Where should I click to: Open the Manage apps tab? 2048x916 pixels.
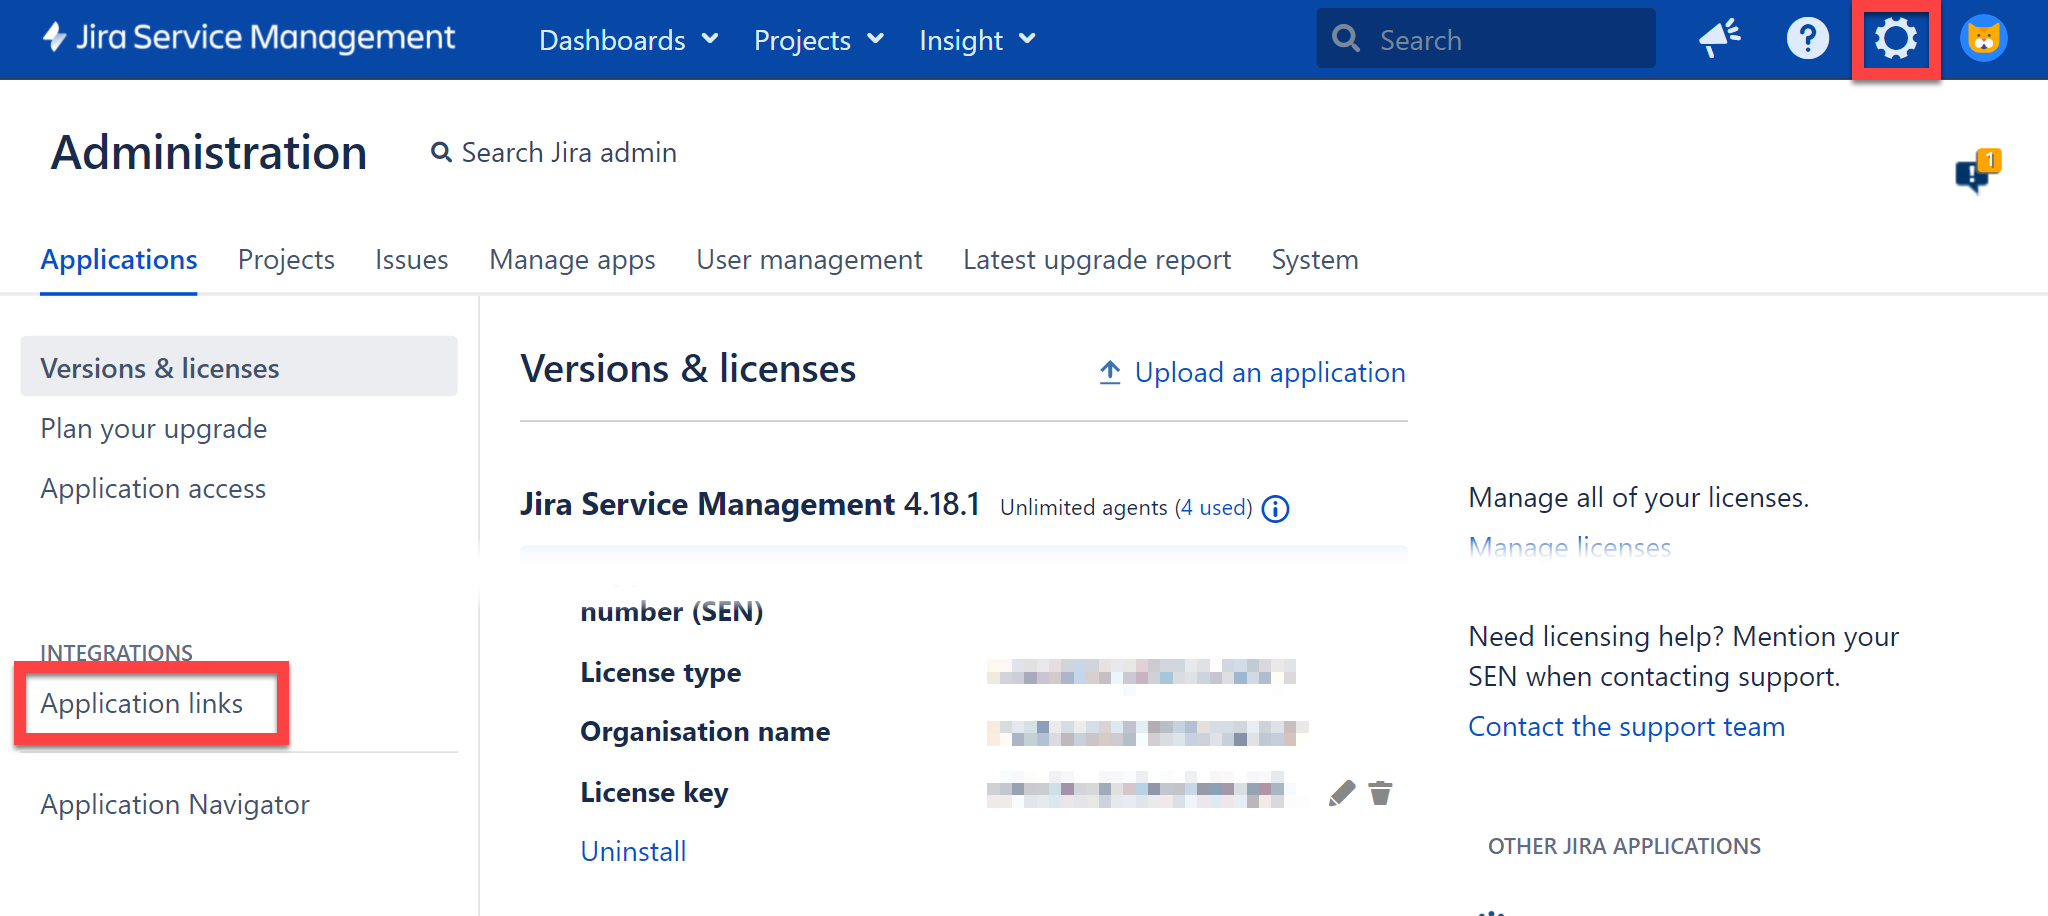572,260
